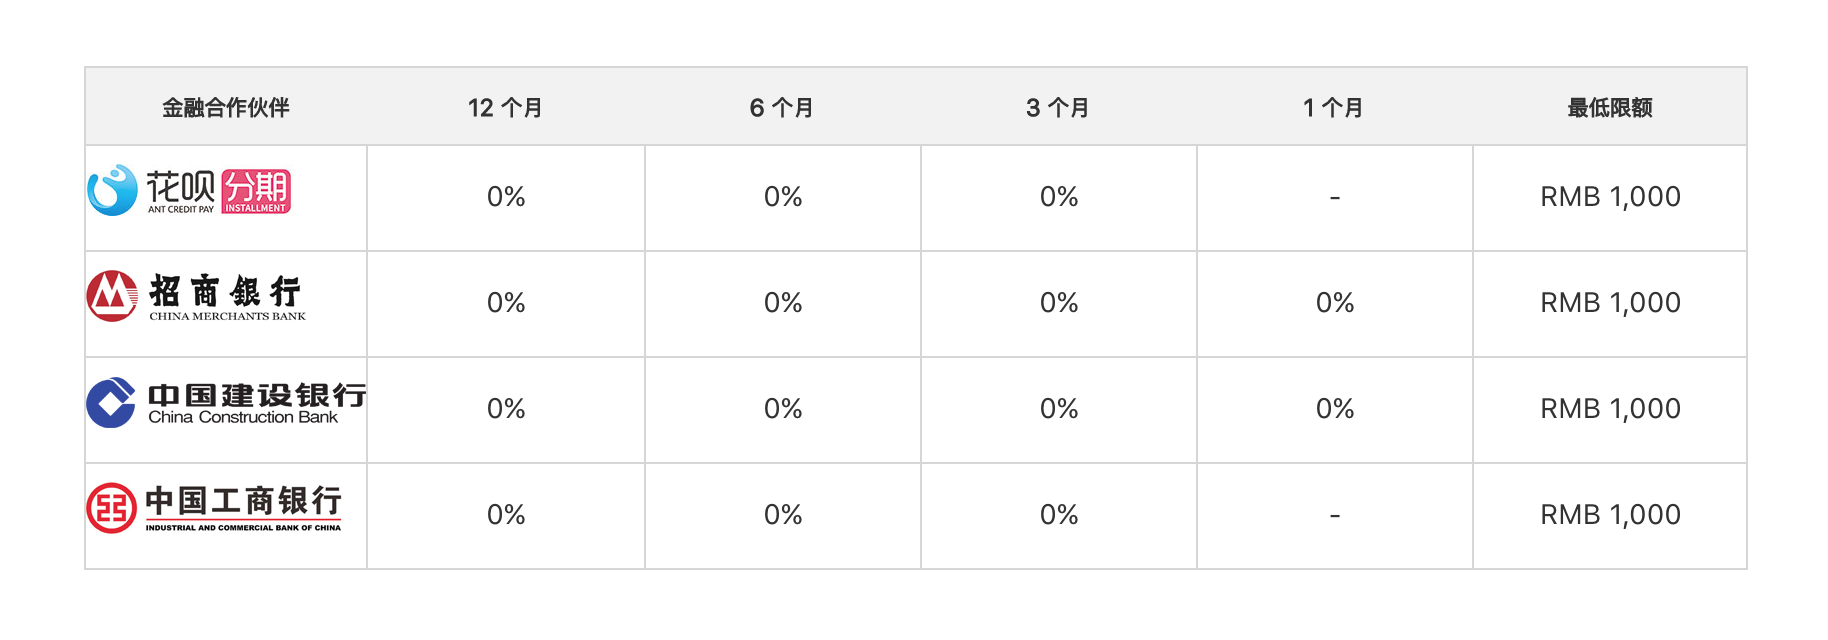The width and height of the screenshot is (1828, 640).
Task: Select the 6 个月 column header
Action: click(782, 108)
